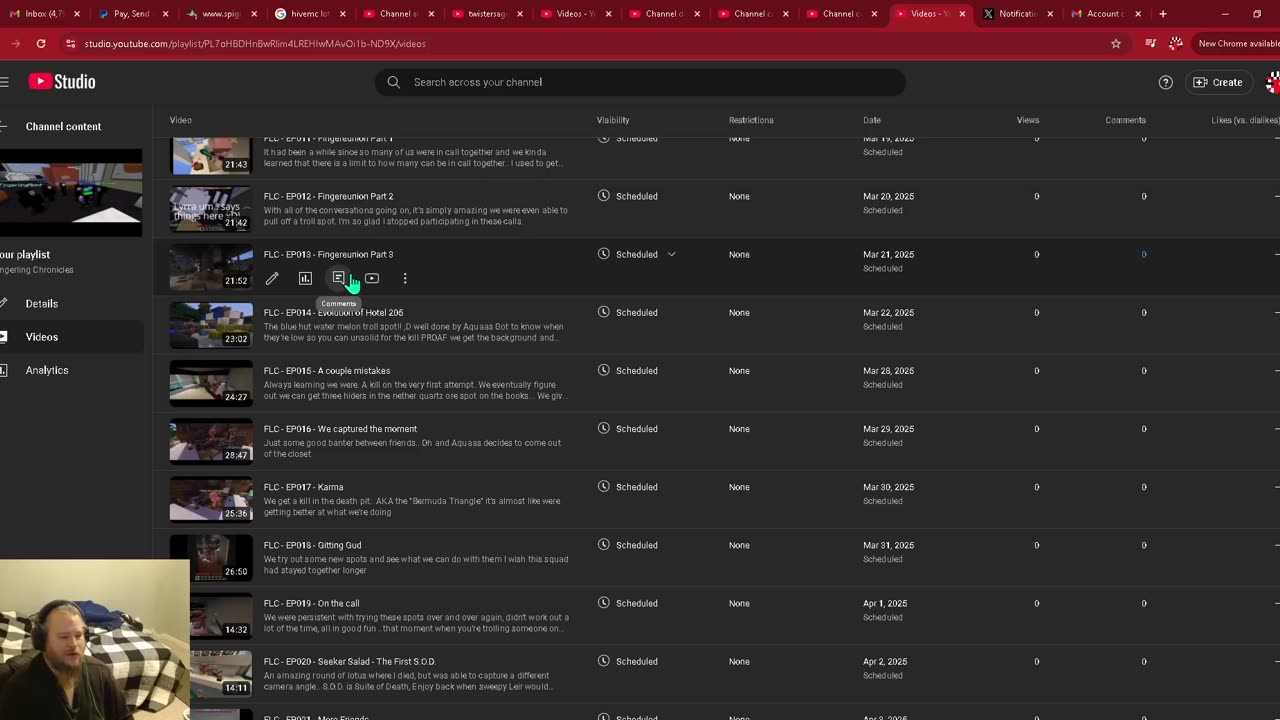
Task: Open Videos in the playlist sidebar
Action: (42, 337)
